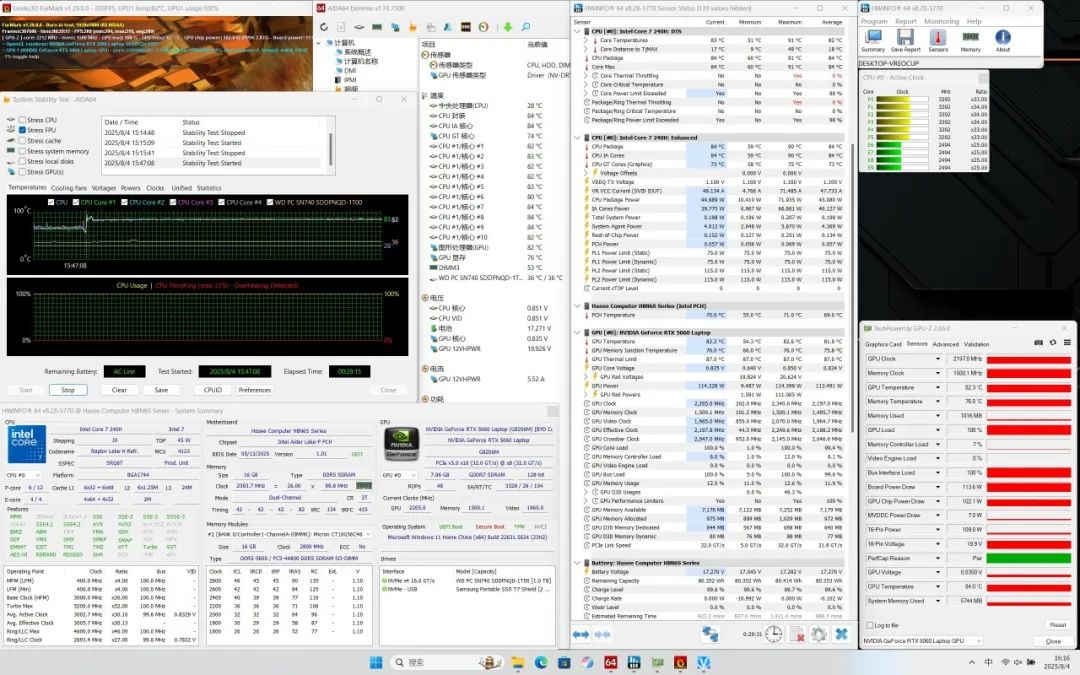Open the GPU-Z hamburger menu icon
The width and height of the screenshot is (1080, 675).
pos(1067,342)
